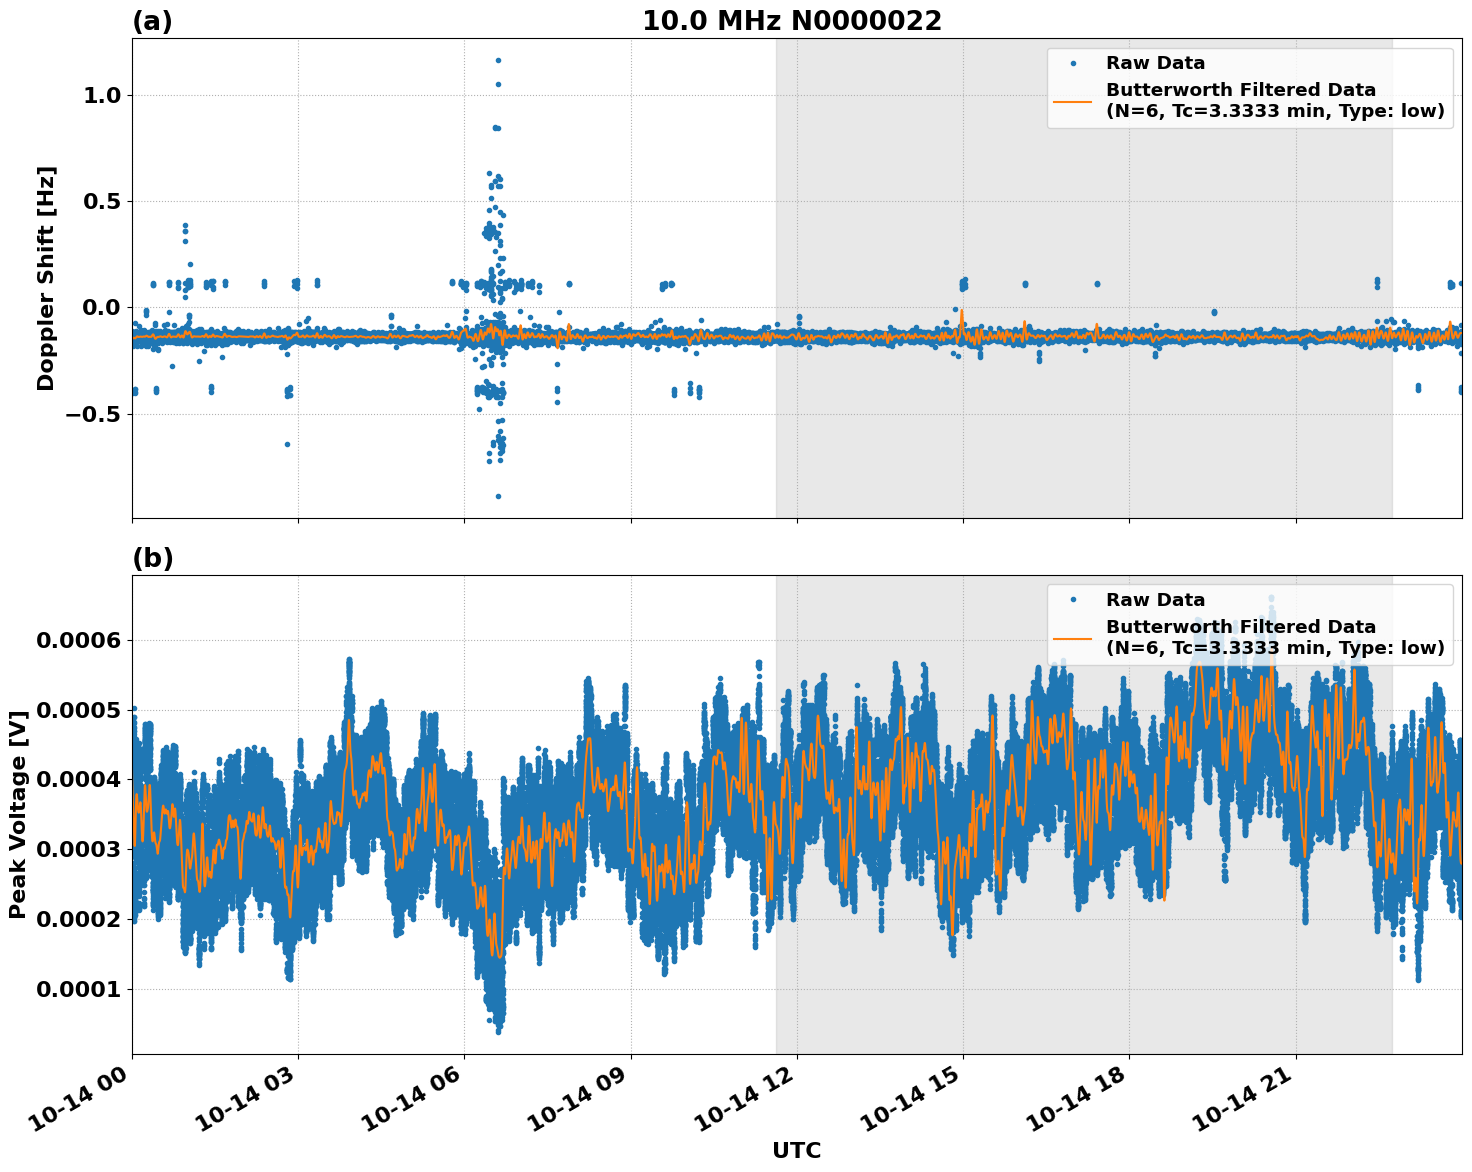
Task: Click the blue Raw Data marker in Peak Voltage legend
Action: 1073,600
